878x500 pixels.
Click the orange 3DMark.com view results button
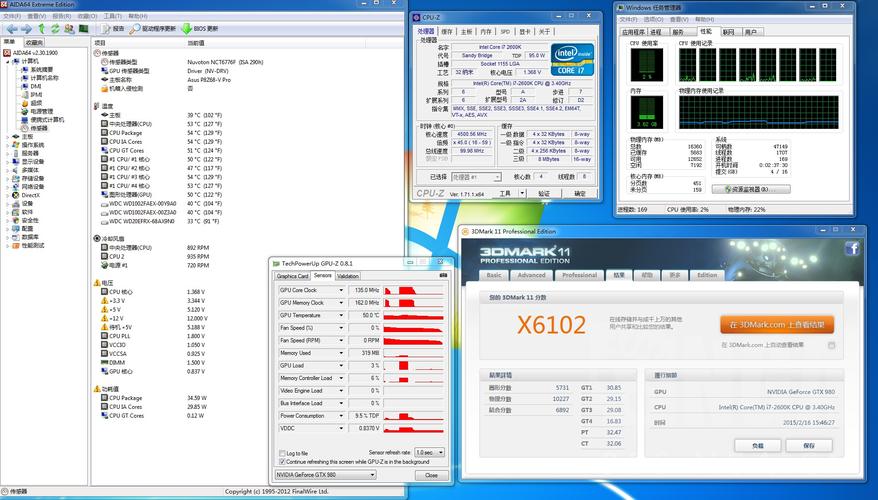[x=777, y=325]
